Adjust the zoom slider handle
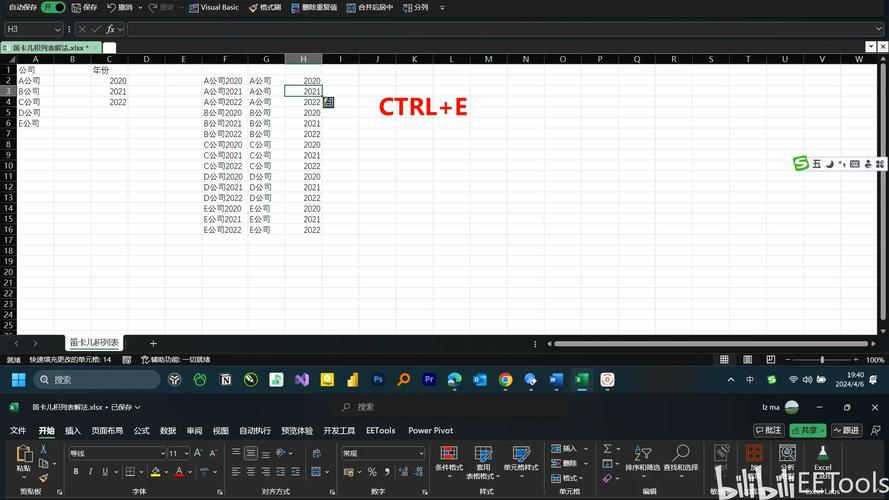 822,359
